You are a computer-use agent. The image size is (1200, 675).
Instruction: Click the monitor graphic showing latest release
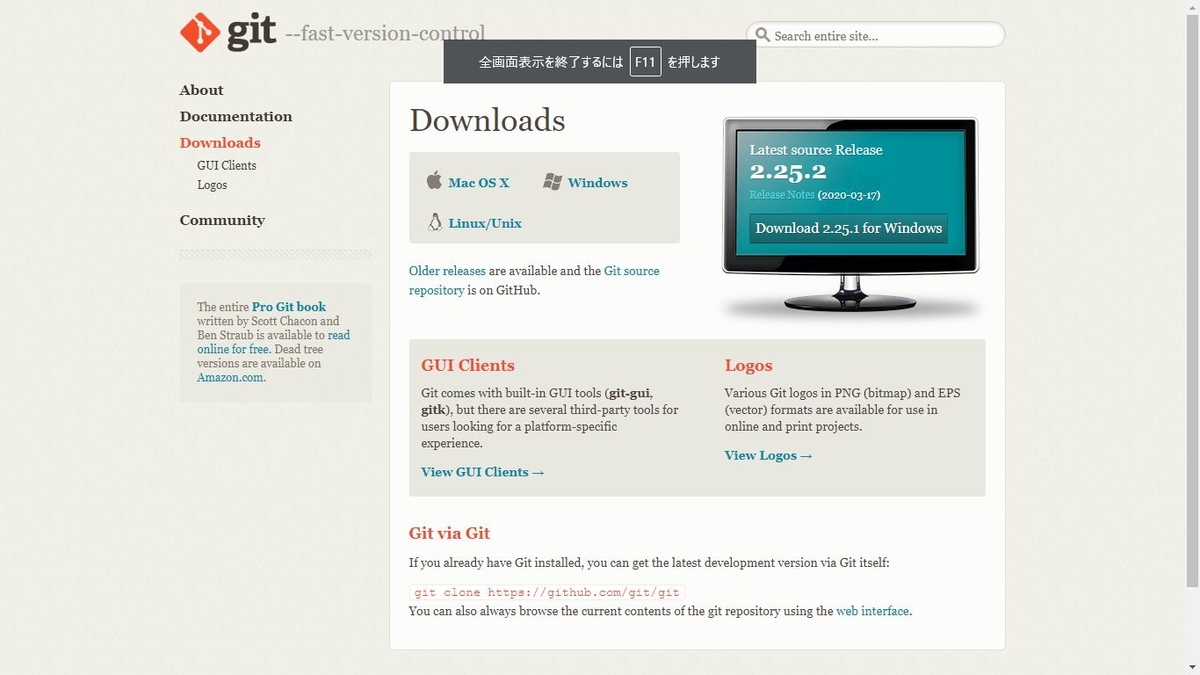(850, 217)
